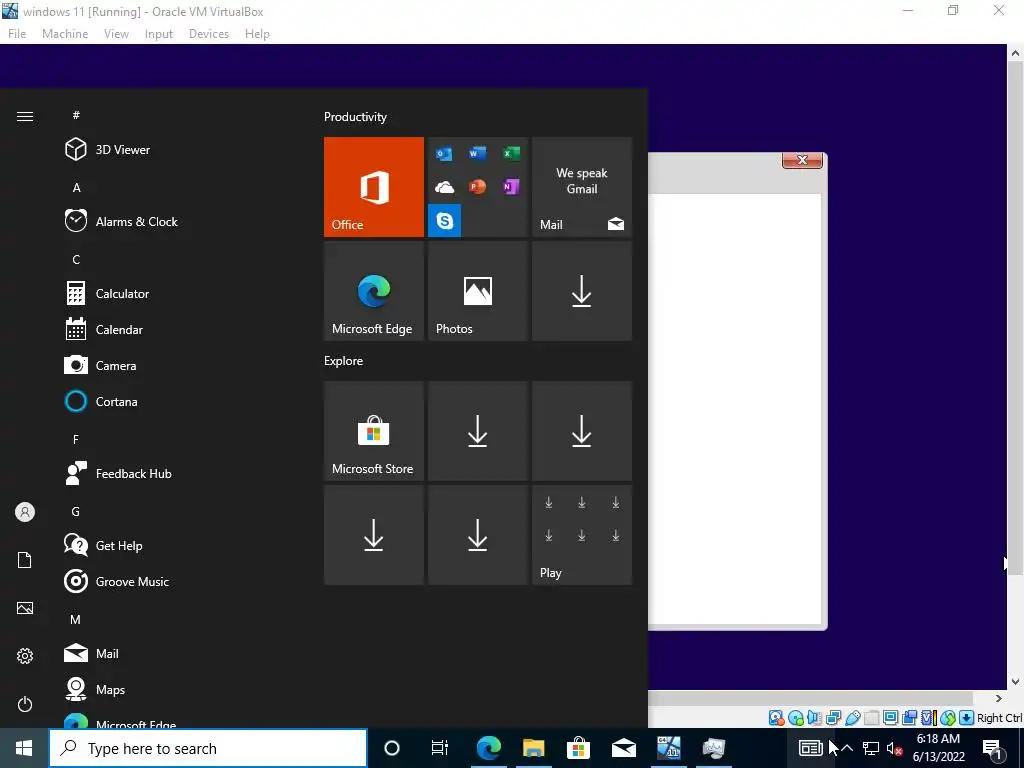Open Pictures from the Start sidebar
The image size is (1024, 768).
[x=25, y=608]
